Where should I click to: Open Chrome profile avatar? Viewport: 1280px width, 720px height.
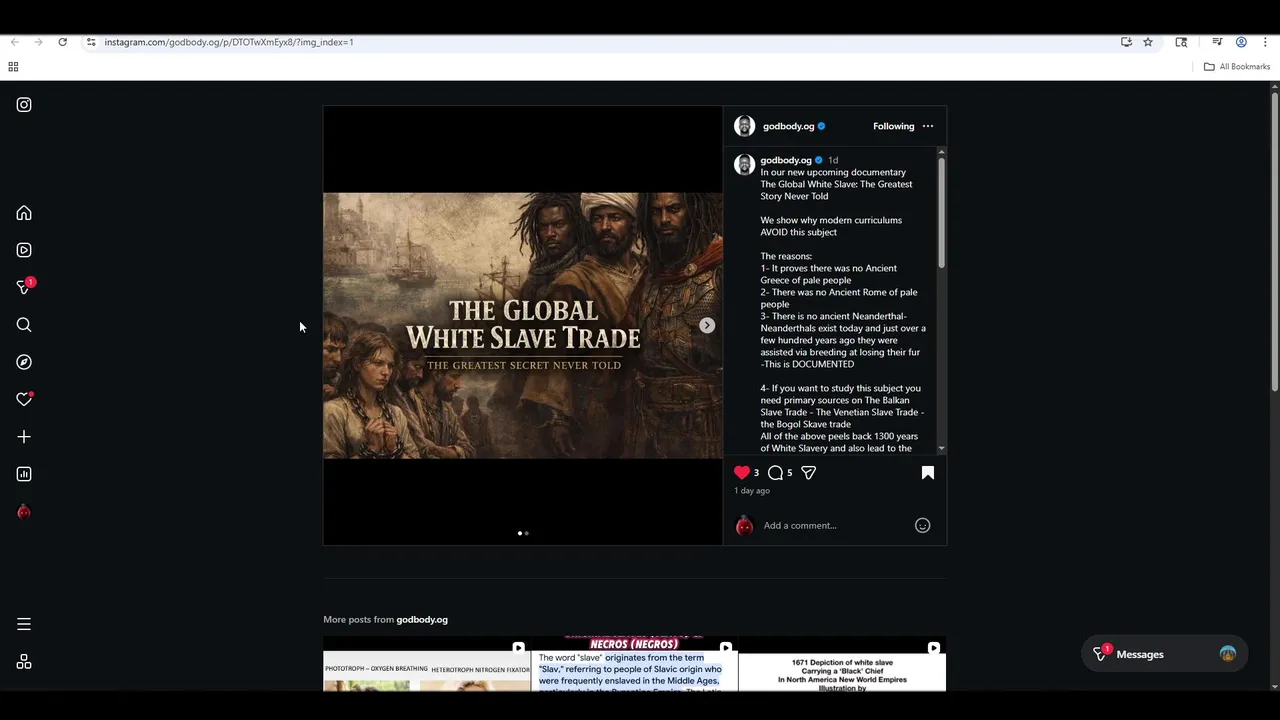[x=1241, y=42]
